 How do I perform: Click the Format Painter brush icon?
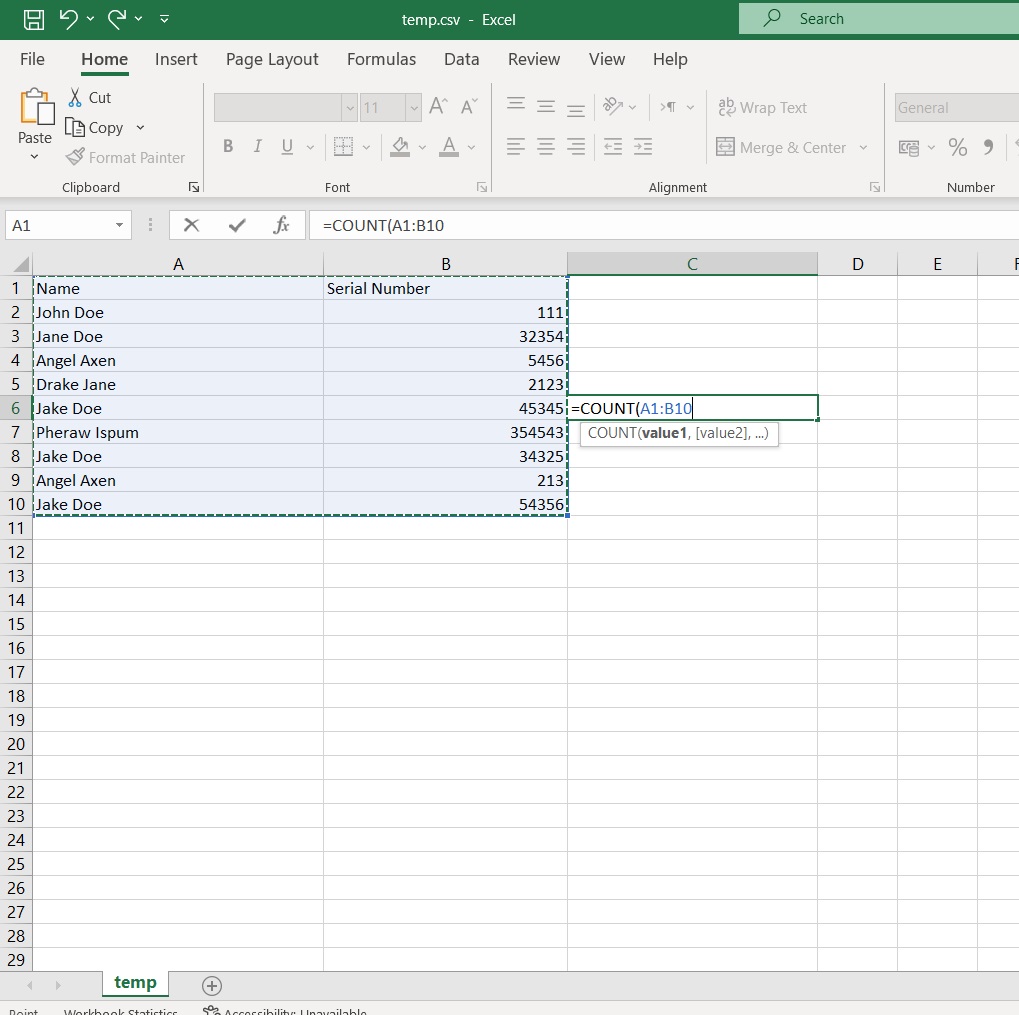tap(75, 157)
